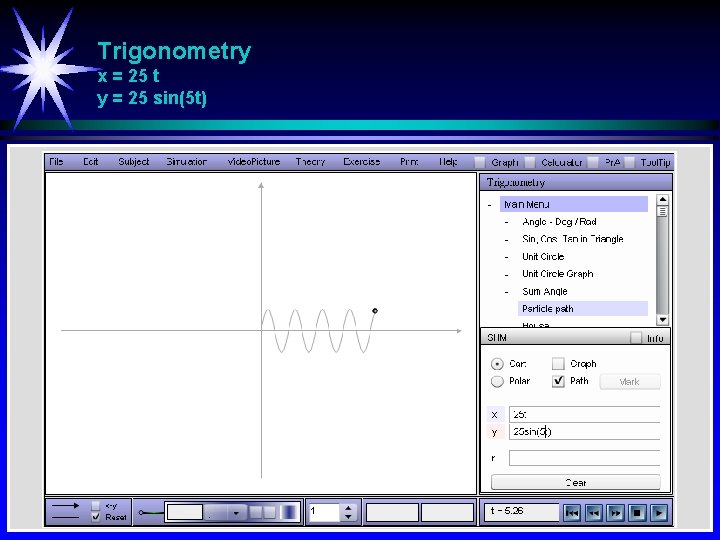
Task: Expand the Sin, Cos, Tan in Triangle node
Action: point(506,240)
